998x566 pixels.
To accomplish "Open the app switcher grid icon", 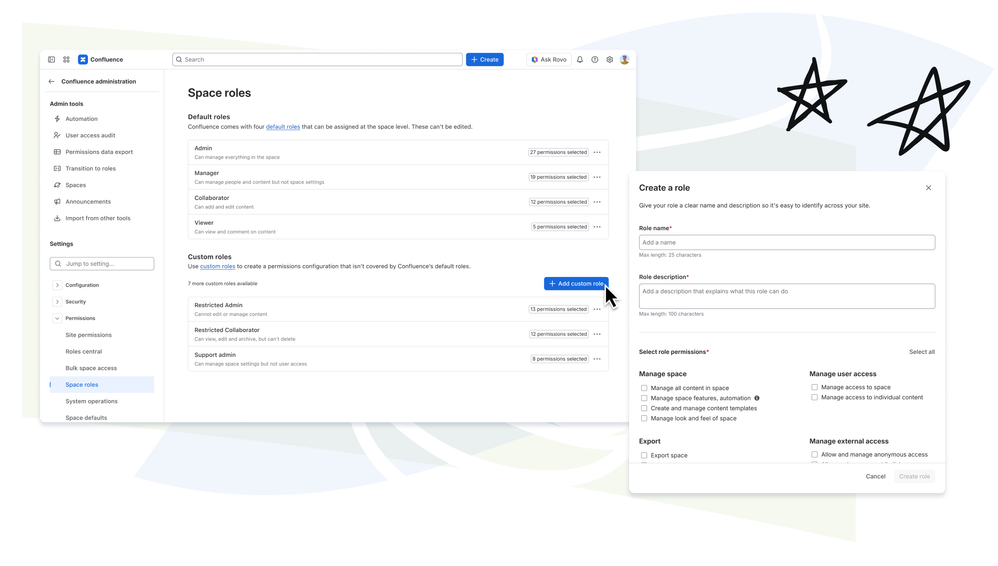I will 66,59.
